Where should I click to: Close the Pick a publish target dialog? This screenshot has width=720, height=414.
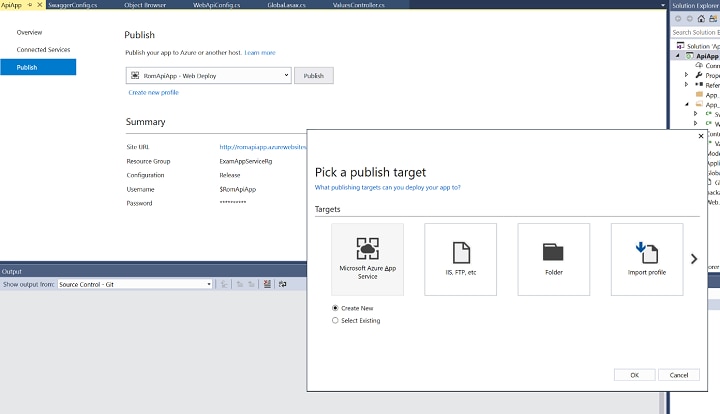(701, 136)
